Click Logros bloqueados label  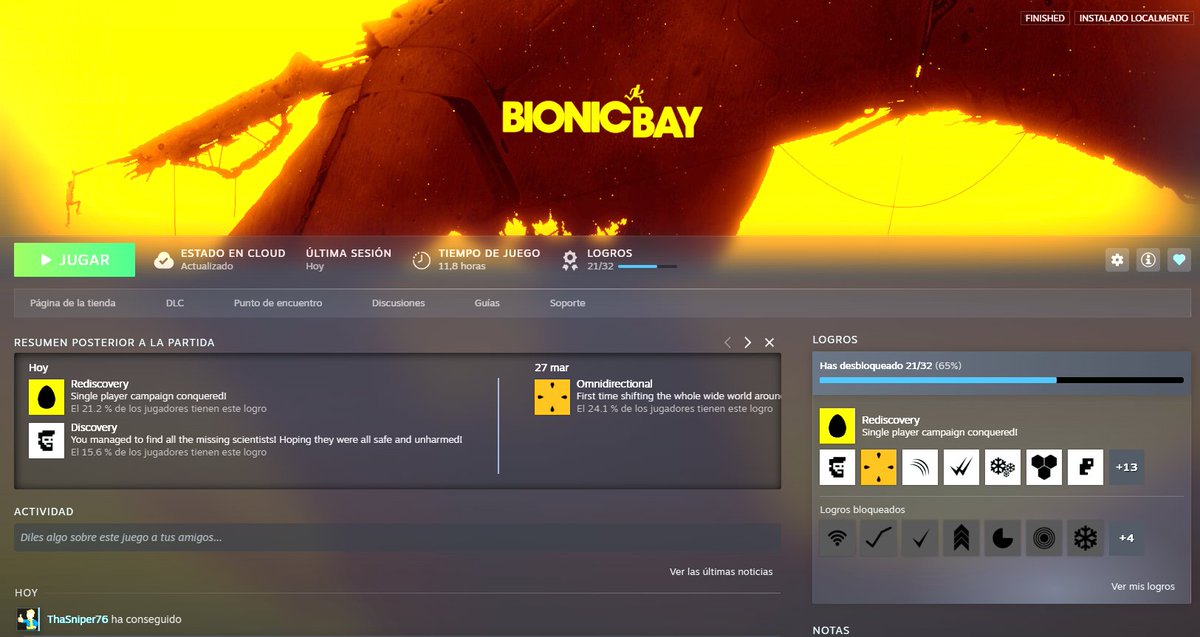point(860,510)
